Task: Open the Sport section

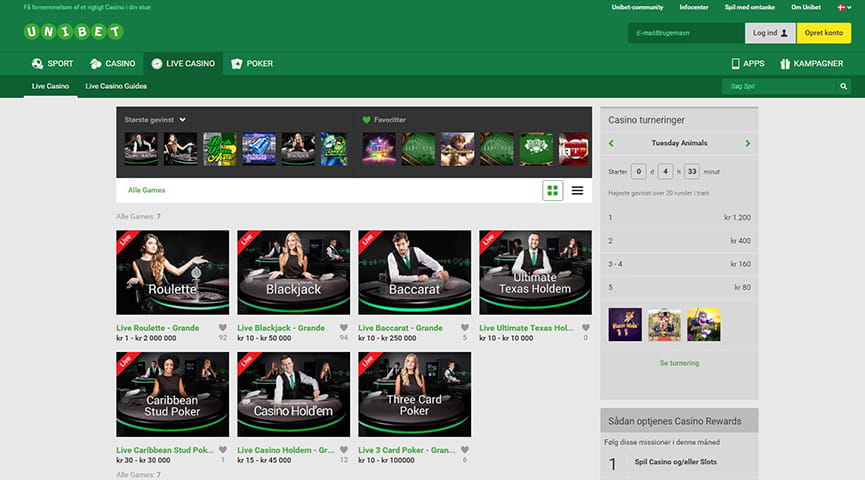Action: [52, 63]
